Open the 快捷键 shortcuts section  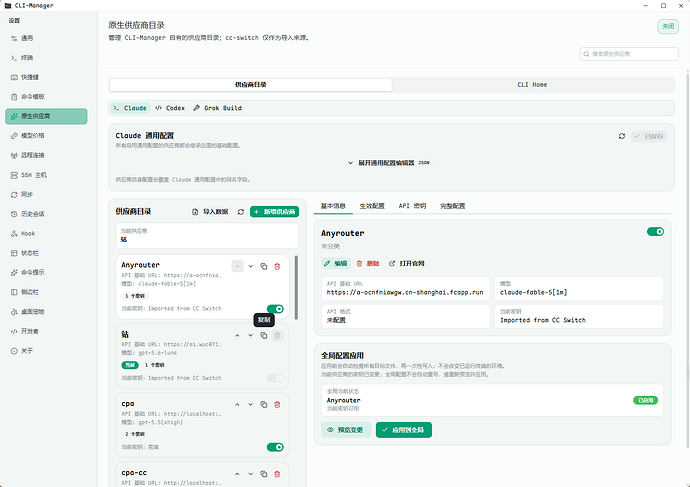pos(46,77)
